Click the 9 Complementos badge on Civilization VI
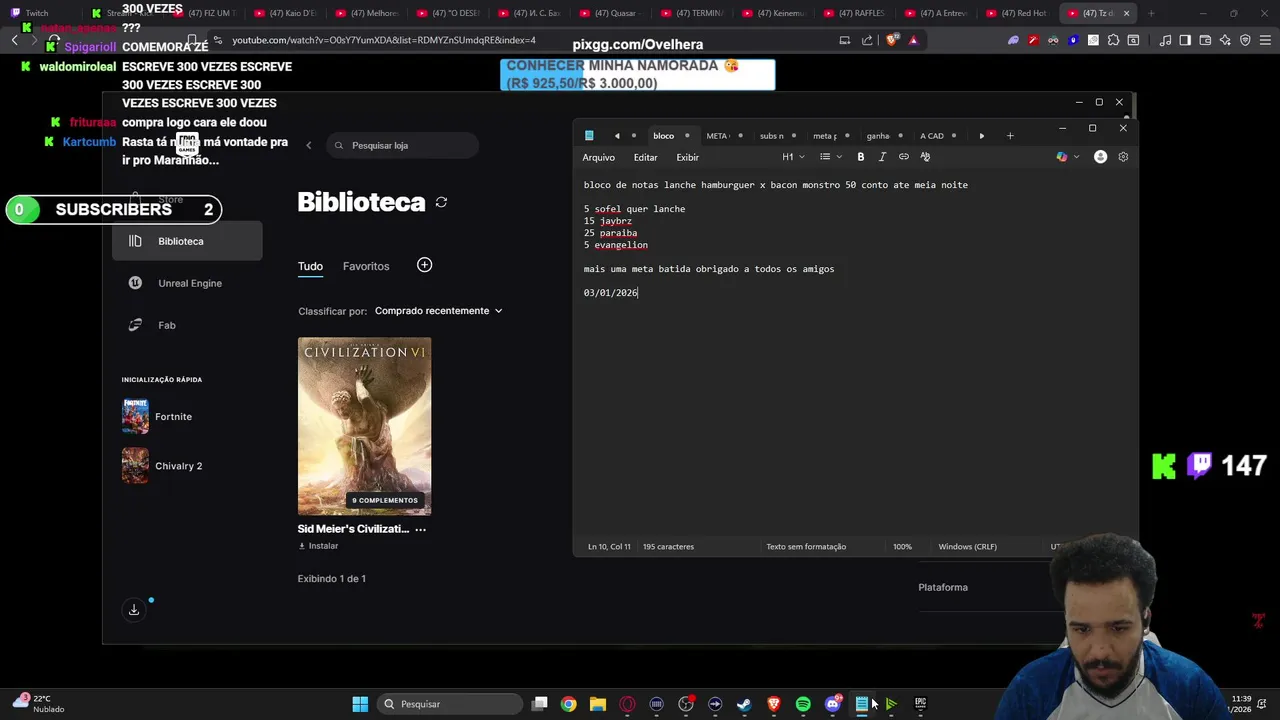Screen dimensions: 1280x720 (385, 500)
